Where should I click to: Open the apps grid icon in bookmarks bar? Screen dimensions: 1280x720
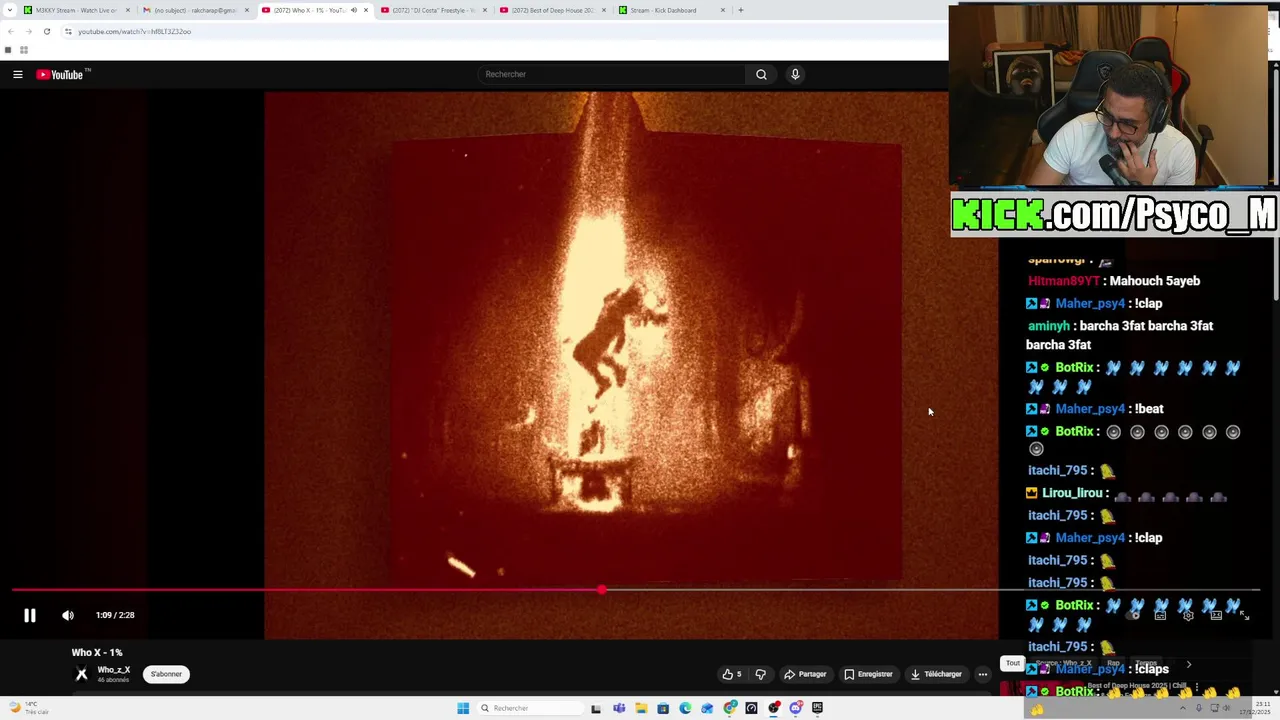(x=23, y=50)
